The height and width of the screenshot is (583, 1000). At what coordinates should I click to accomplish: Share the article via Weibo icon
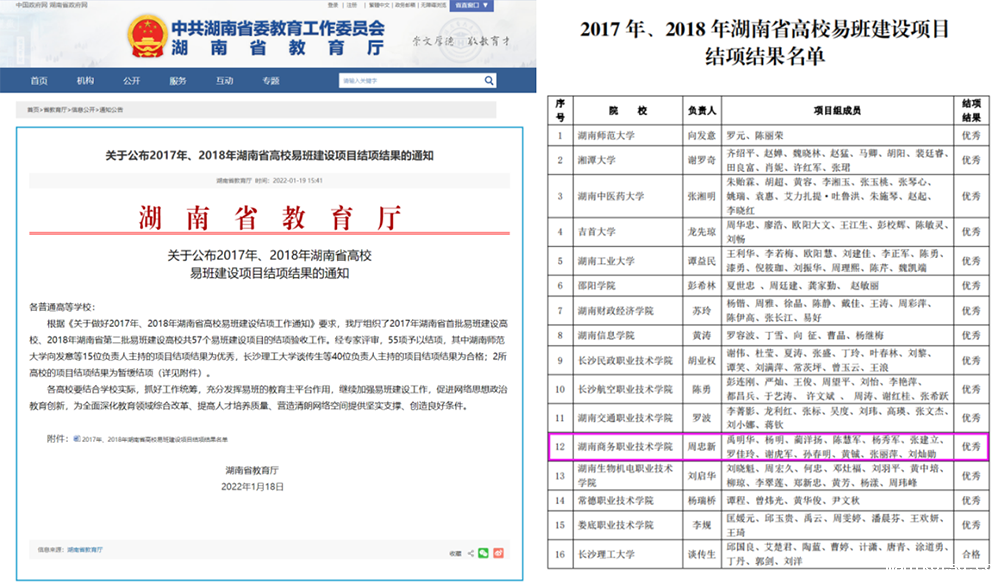tap(498, 551)
